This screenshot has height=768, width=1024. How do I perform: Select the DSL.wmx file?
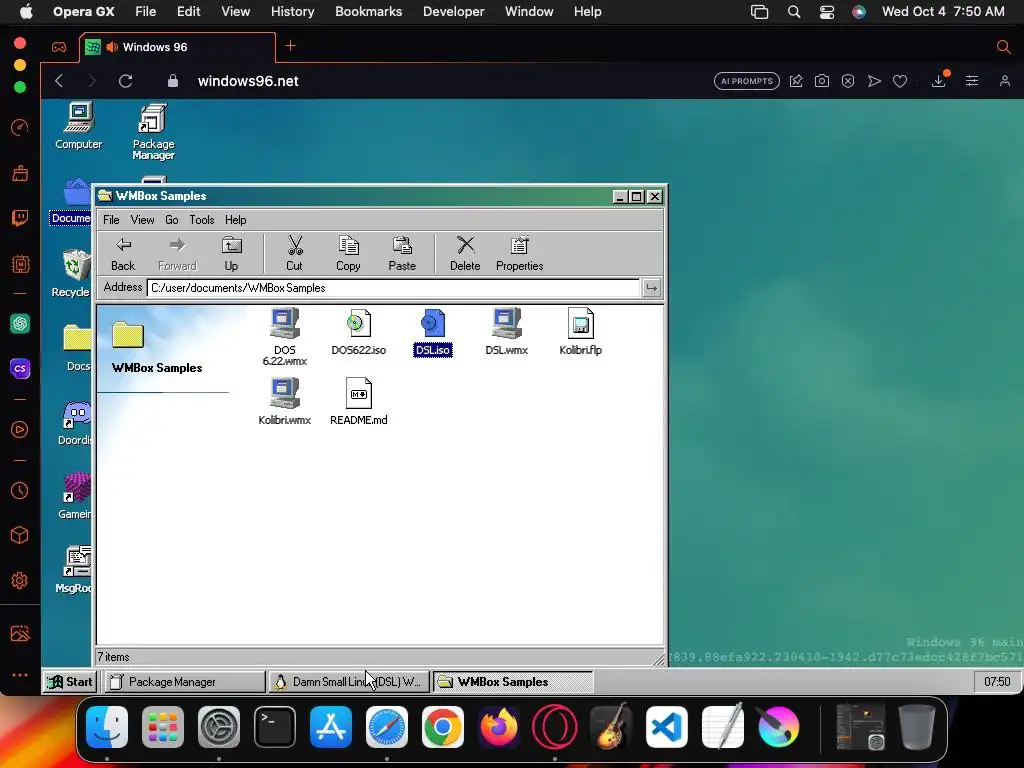pos(506,332)
